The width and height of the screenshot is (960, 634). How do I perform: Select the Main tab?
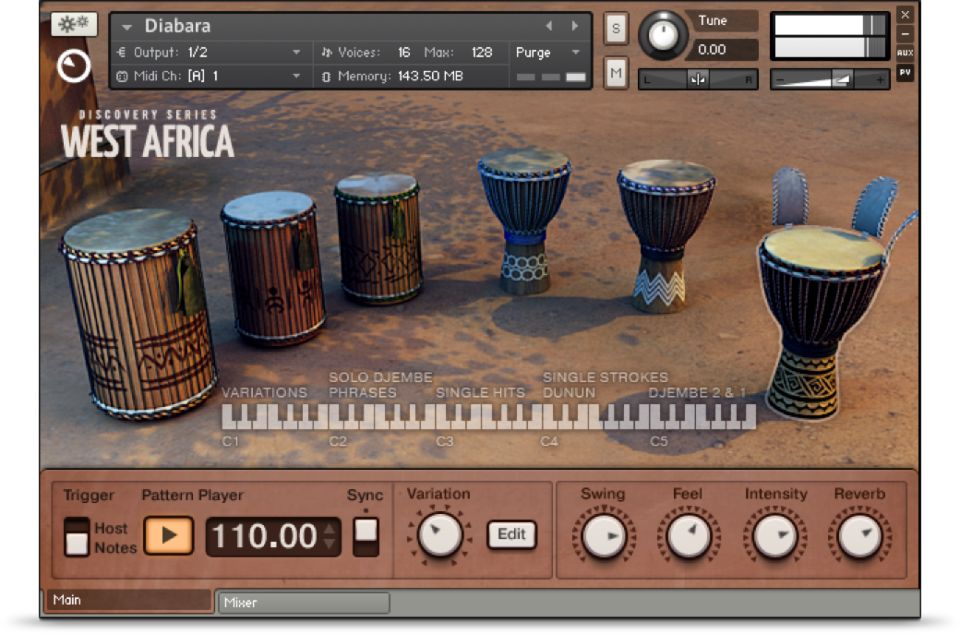tap(127, 600)
